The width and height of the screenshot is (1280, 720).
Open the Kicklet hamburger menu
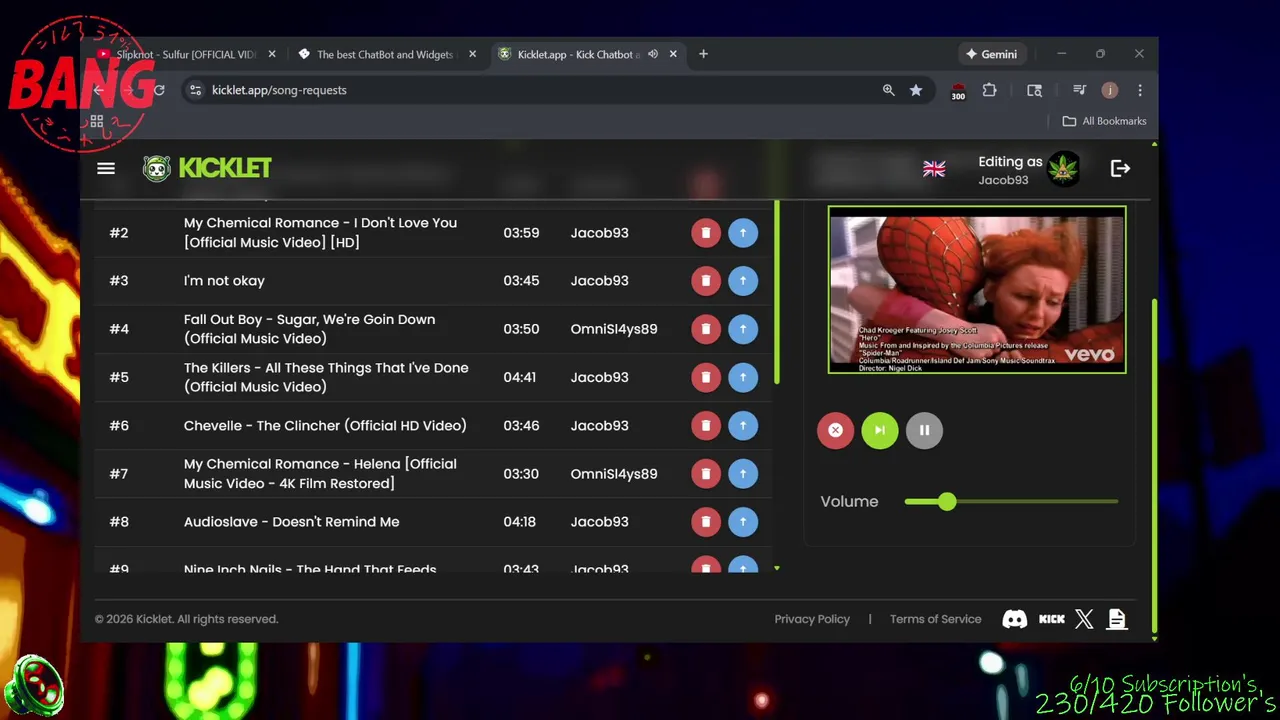pos(106,168)
